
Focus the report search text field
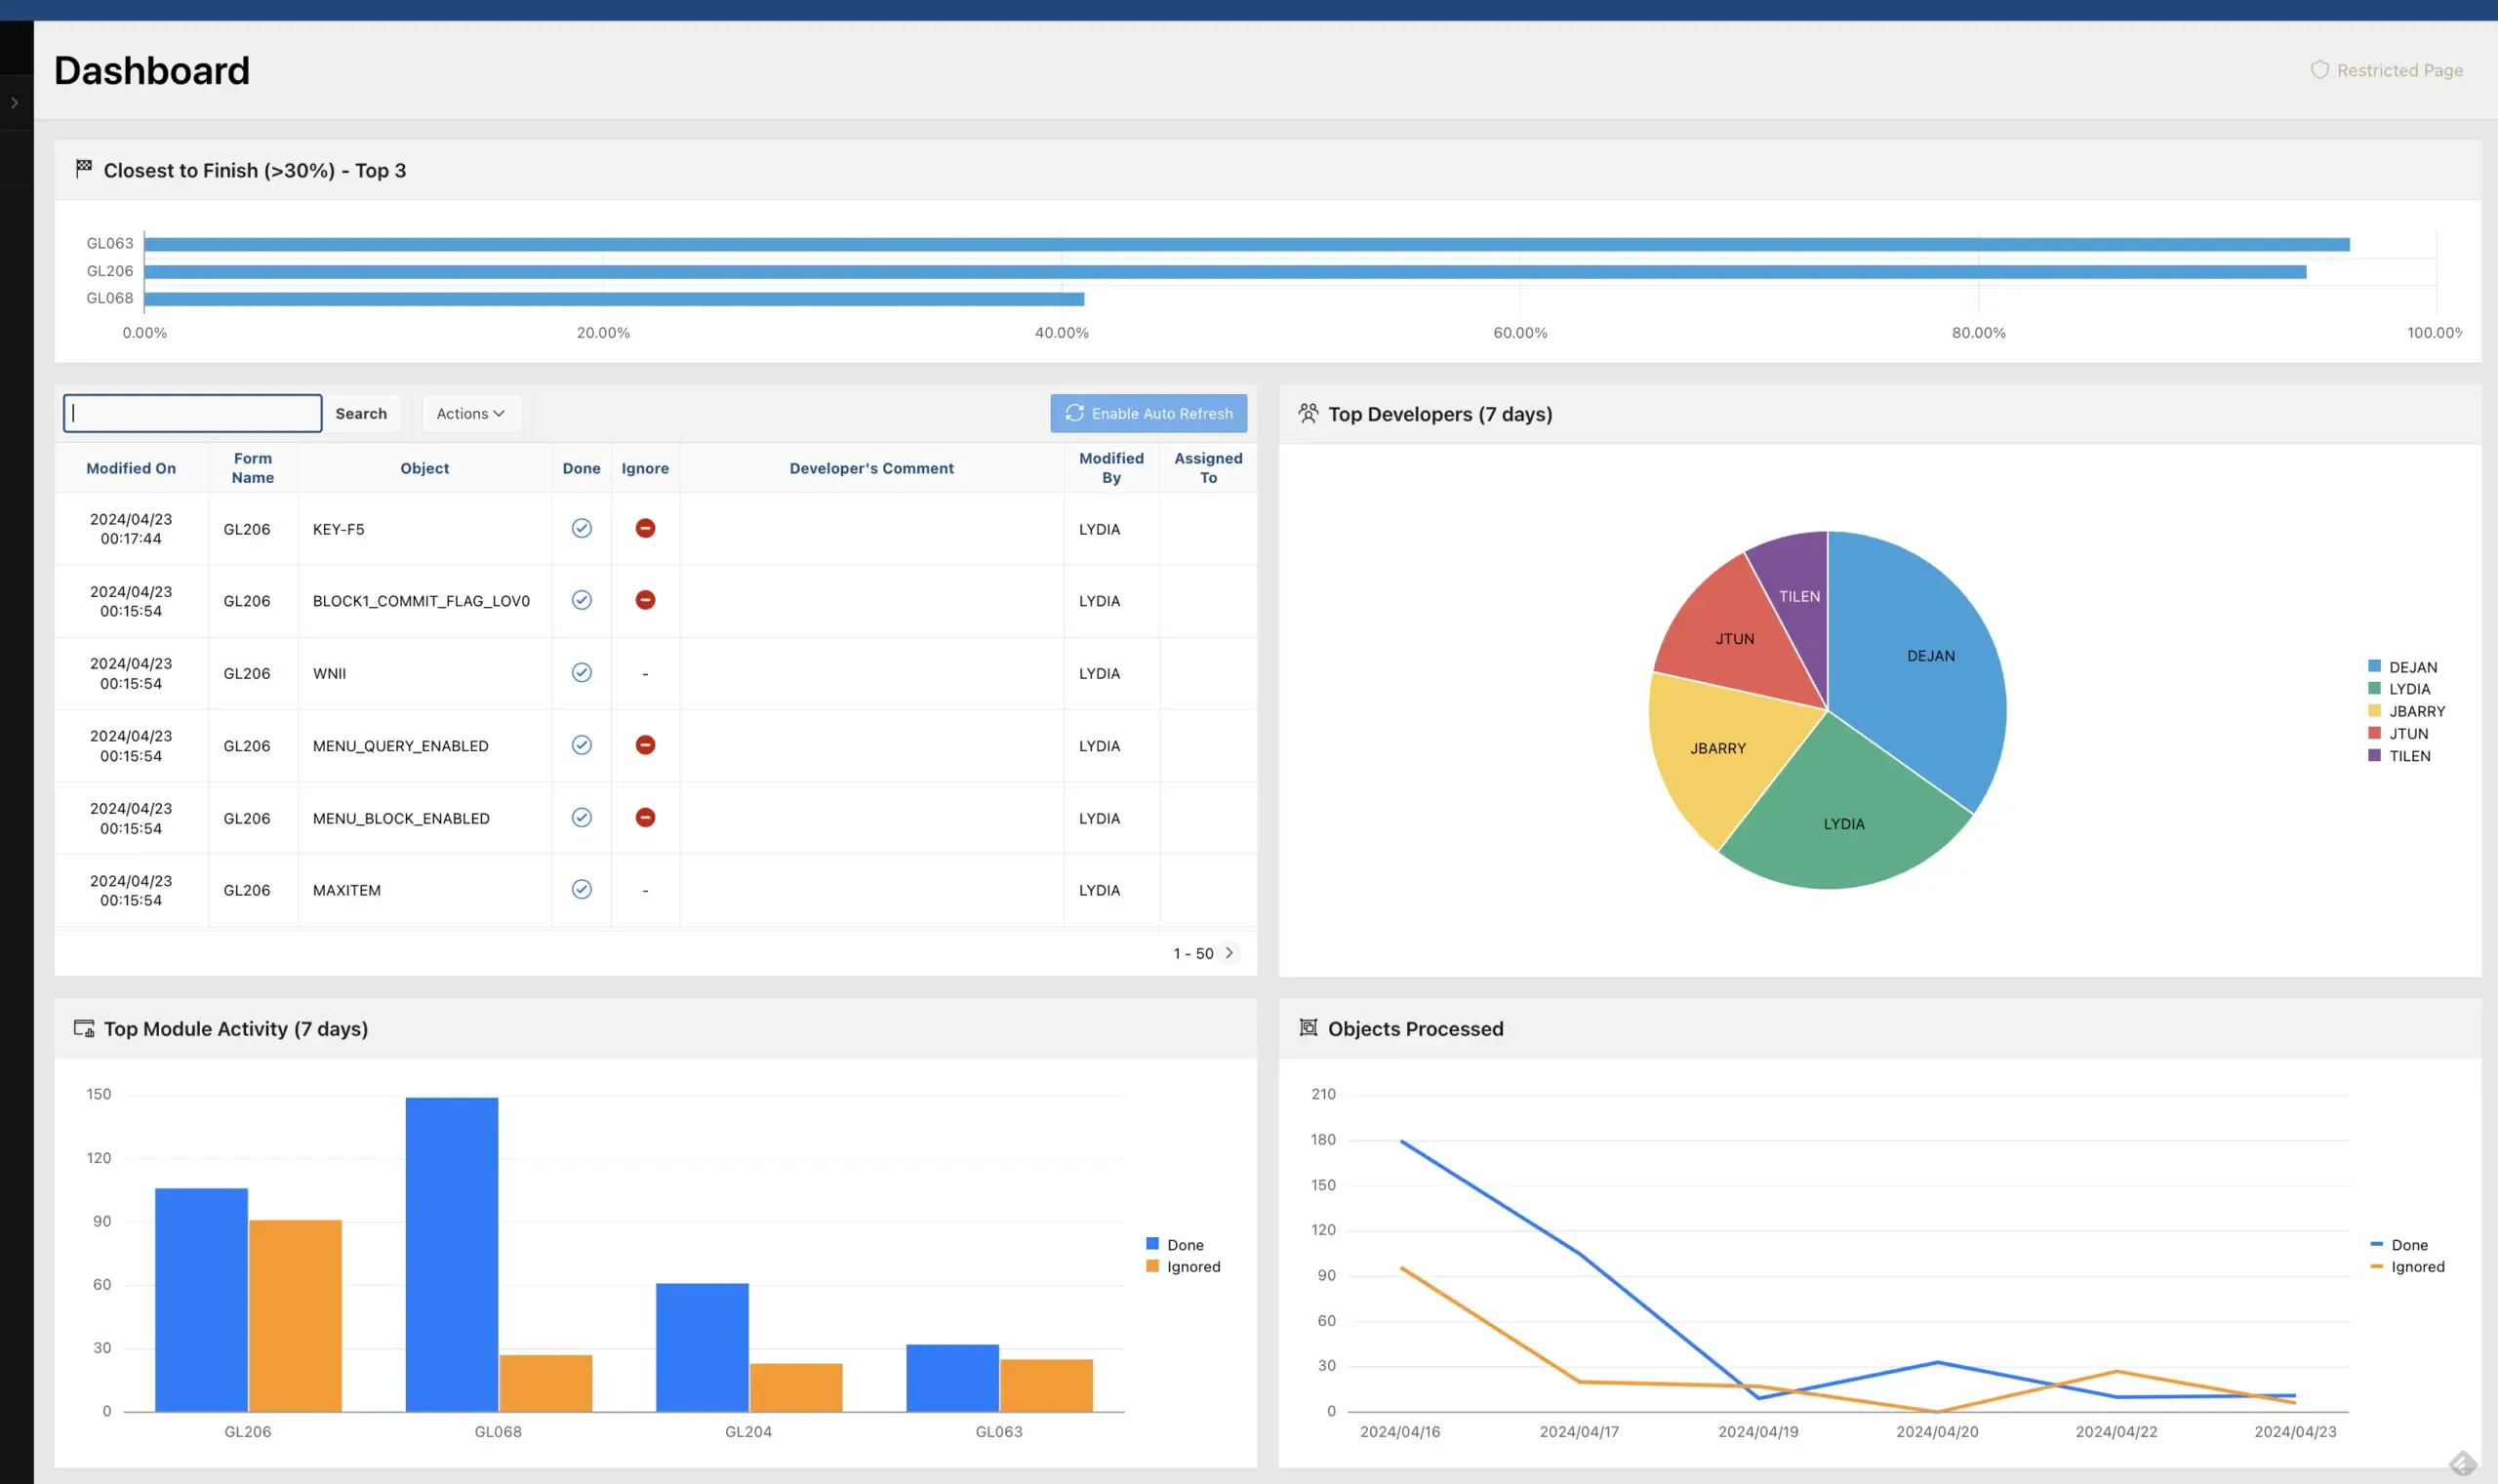pos(193,413)
